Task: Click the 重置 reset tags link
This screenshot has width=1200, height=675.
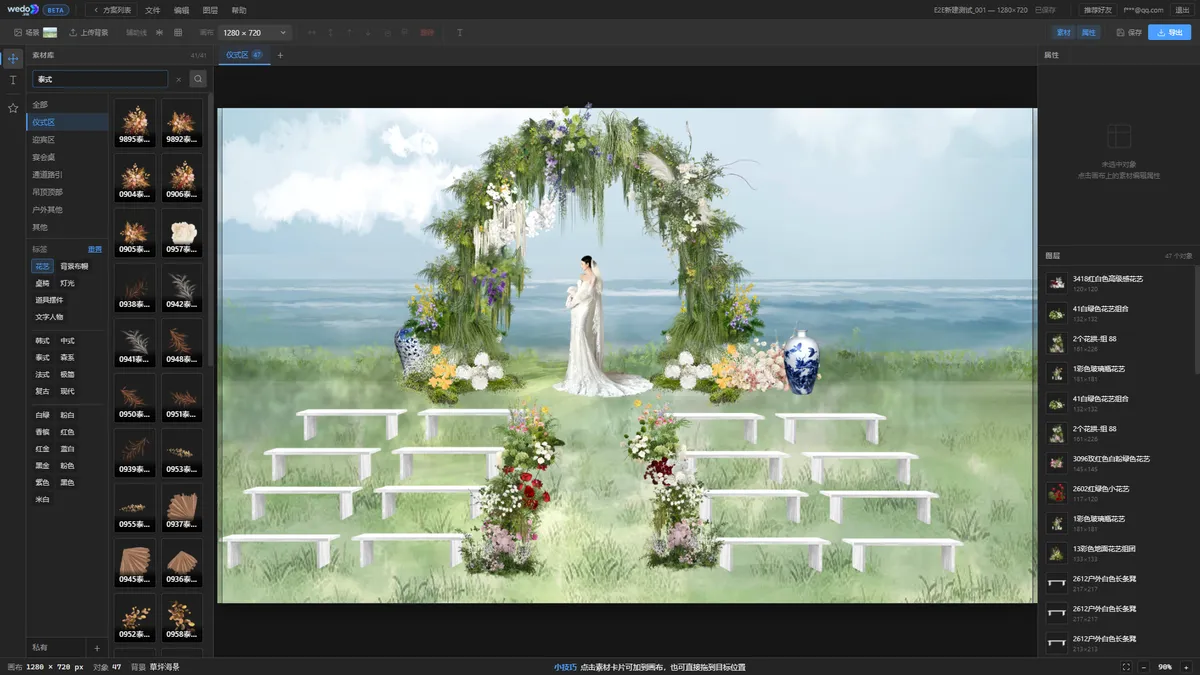Action: [95, 249]
